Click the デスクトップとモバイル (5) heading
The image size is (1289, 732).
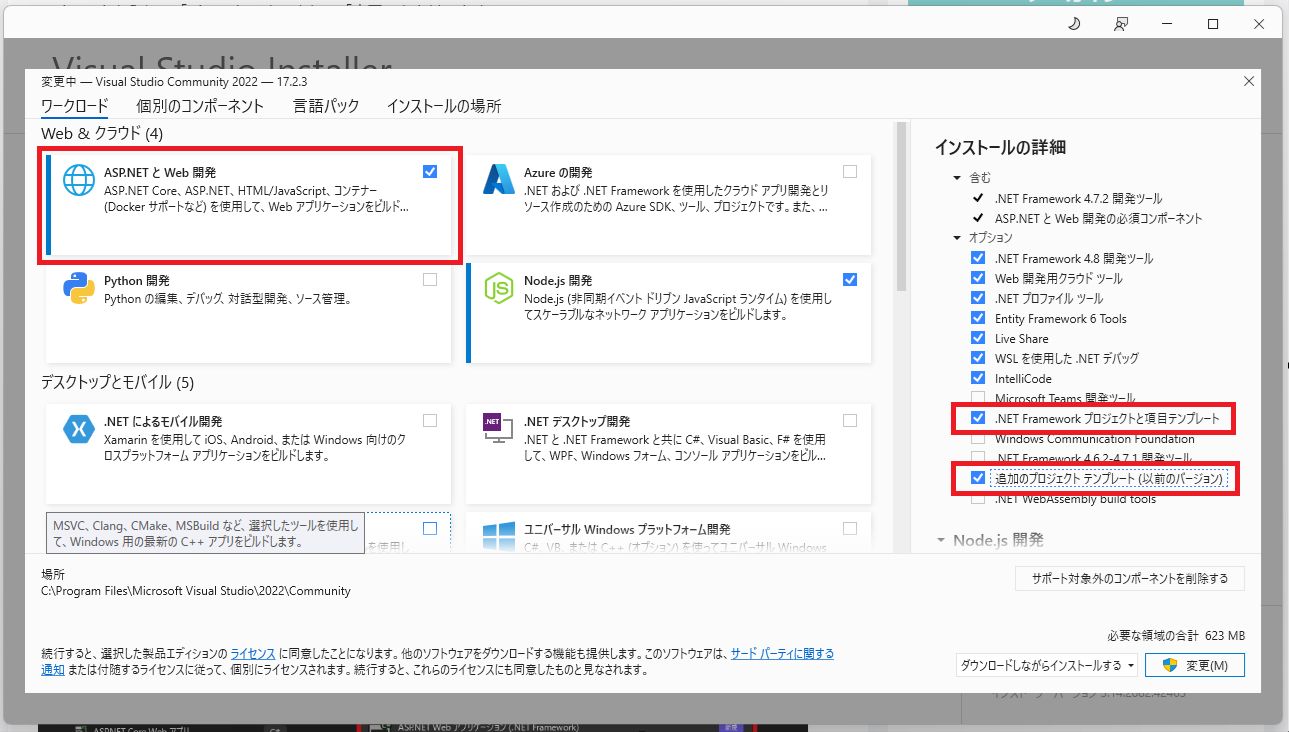117,382
